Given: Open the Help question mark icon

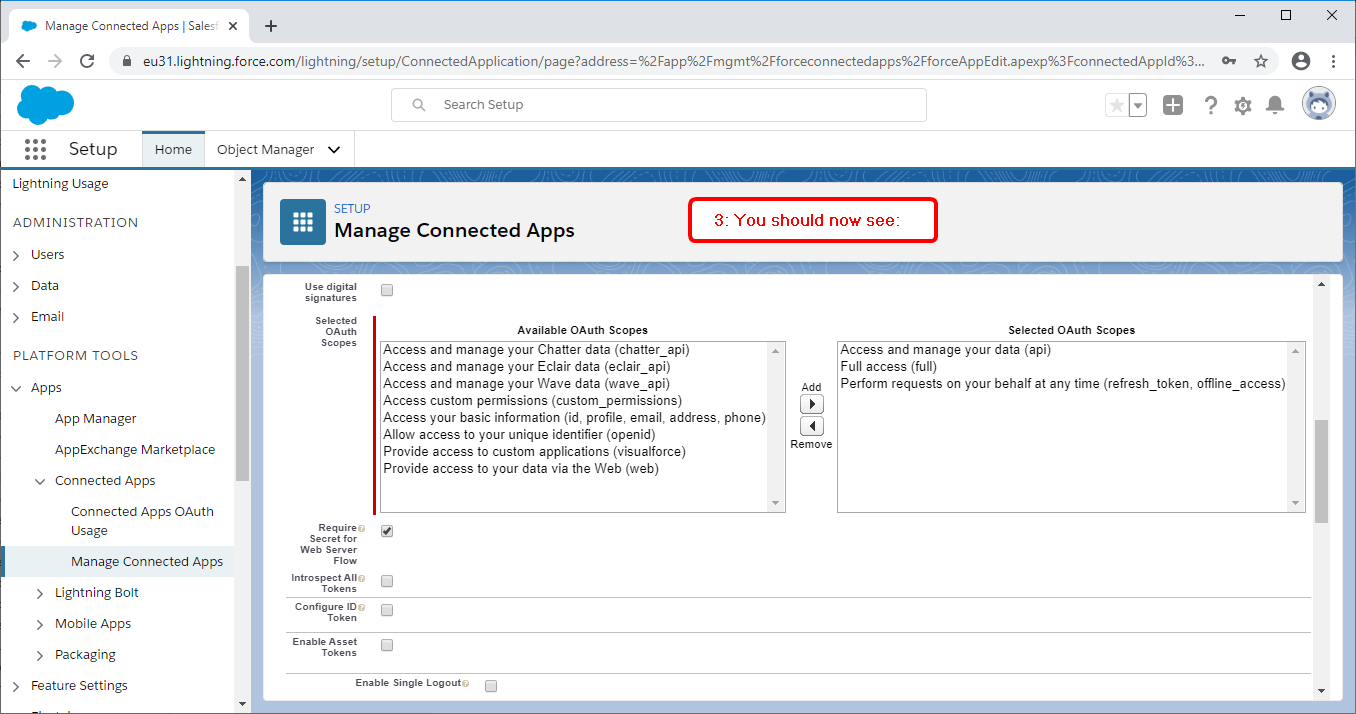Looking at the screenshot, I should pos(1211,105).
